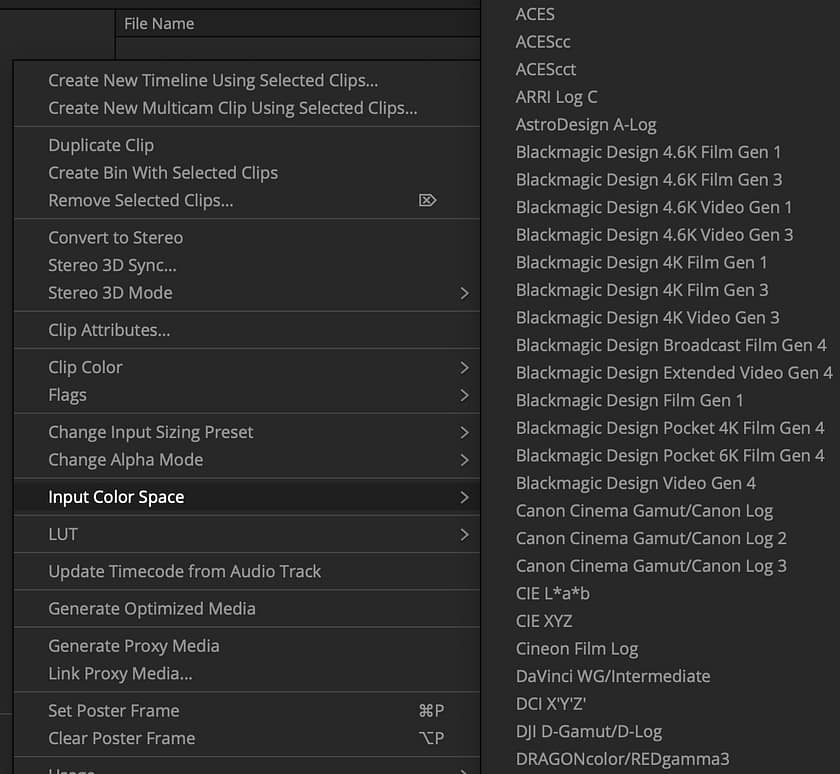Select Create Bin With Selected Clips
The image size is (840, 774).
[x=163, y=173]
